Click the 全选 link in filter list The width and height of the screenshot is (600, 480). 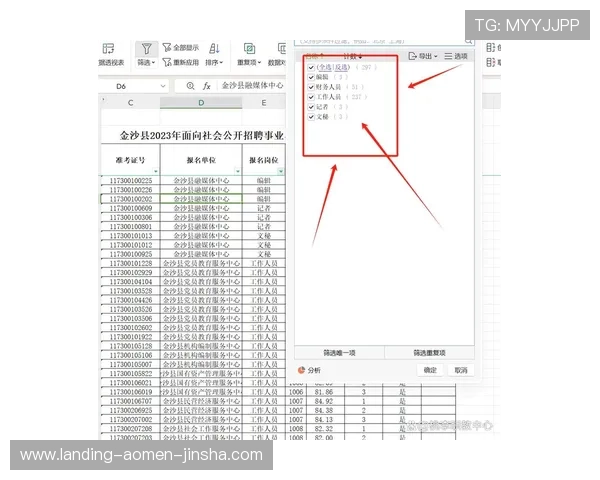325,67
